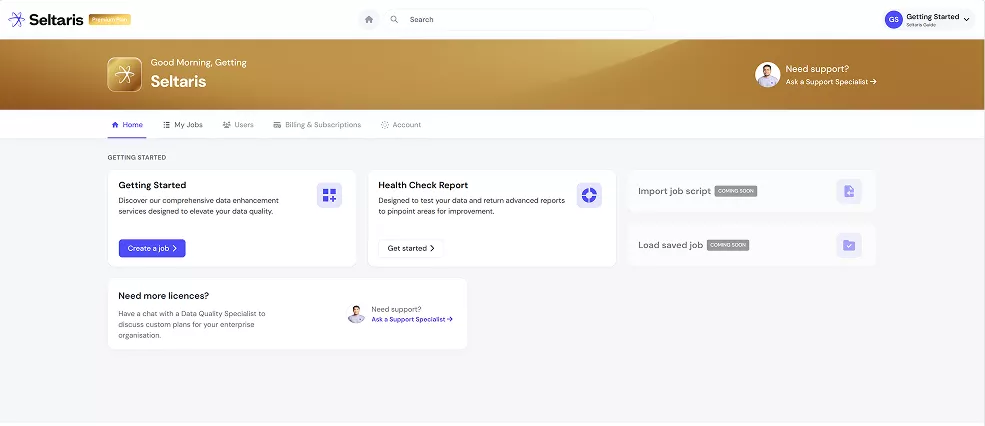Click the Import job script file icon
This screenshot has width=985, height=426.
point(849,191)
